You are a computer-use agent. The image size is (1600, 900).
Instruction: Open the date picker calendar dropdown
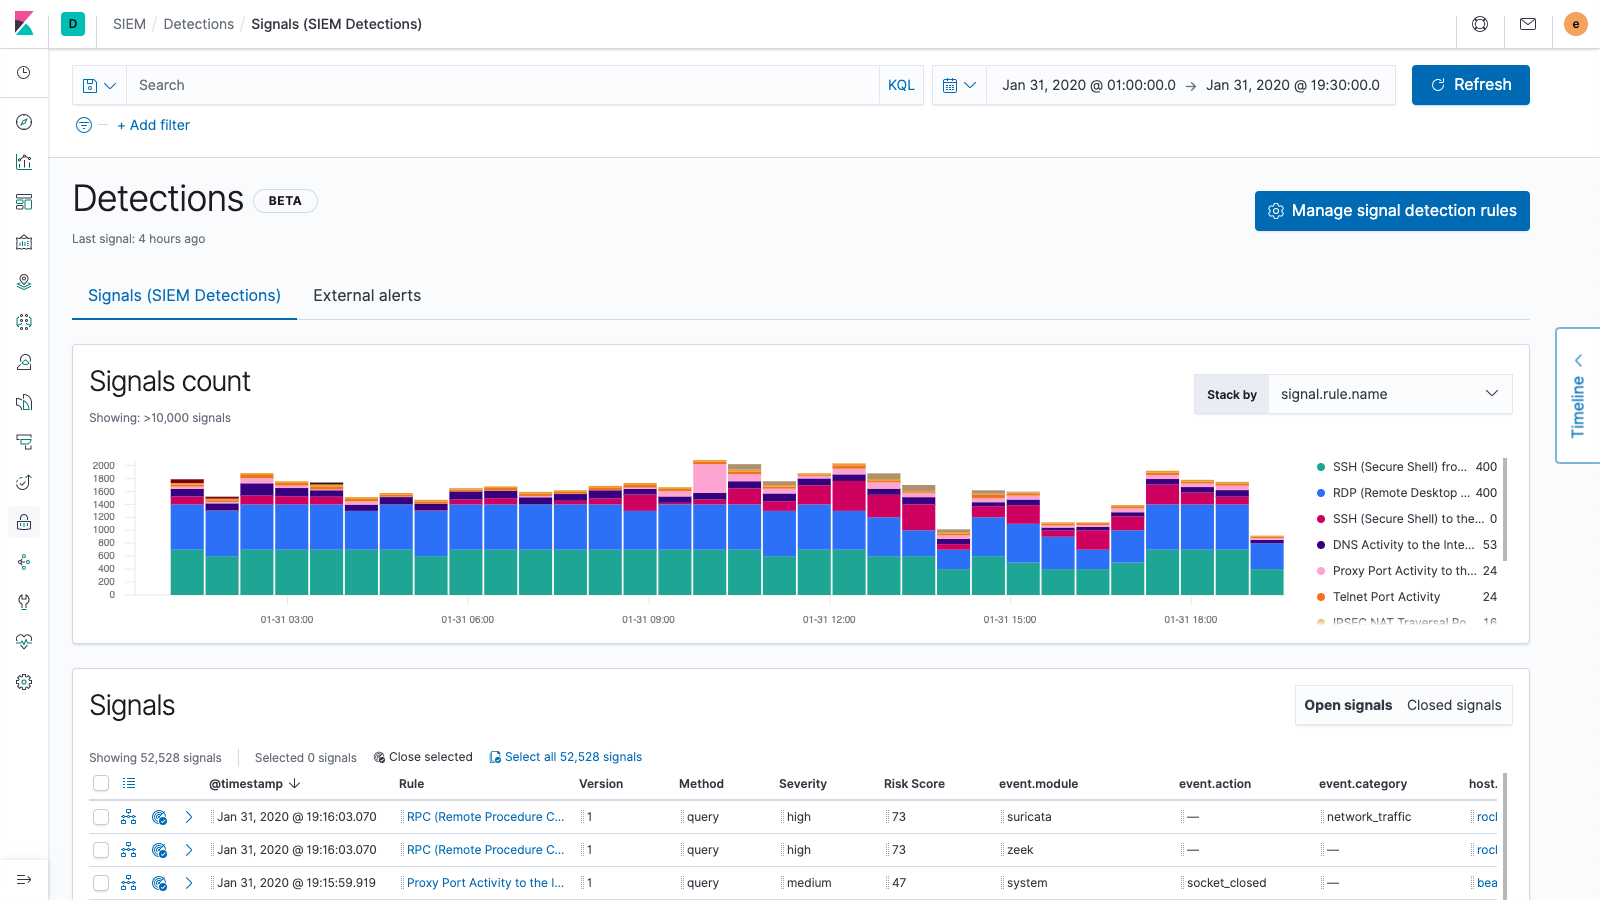[x=958, y=85]
